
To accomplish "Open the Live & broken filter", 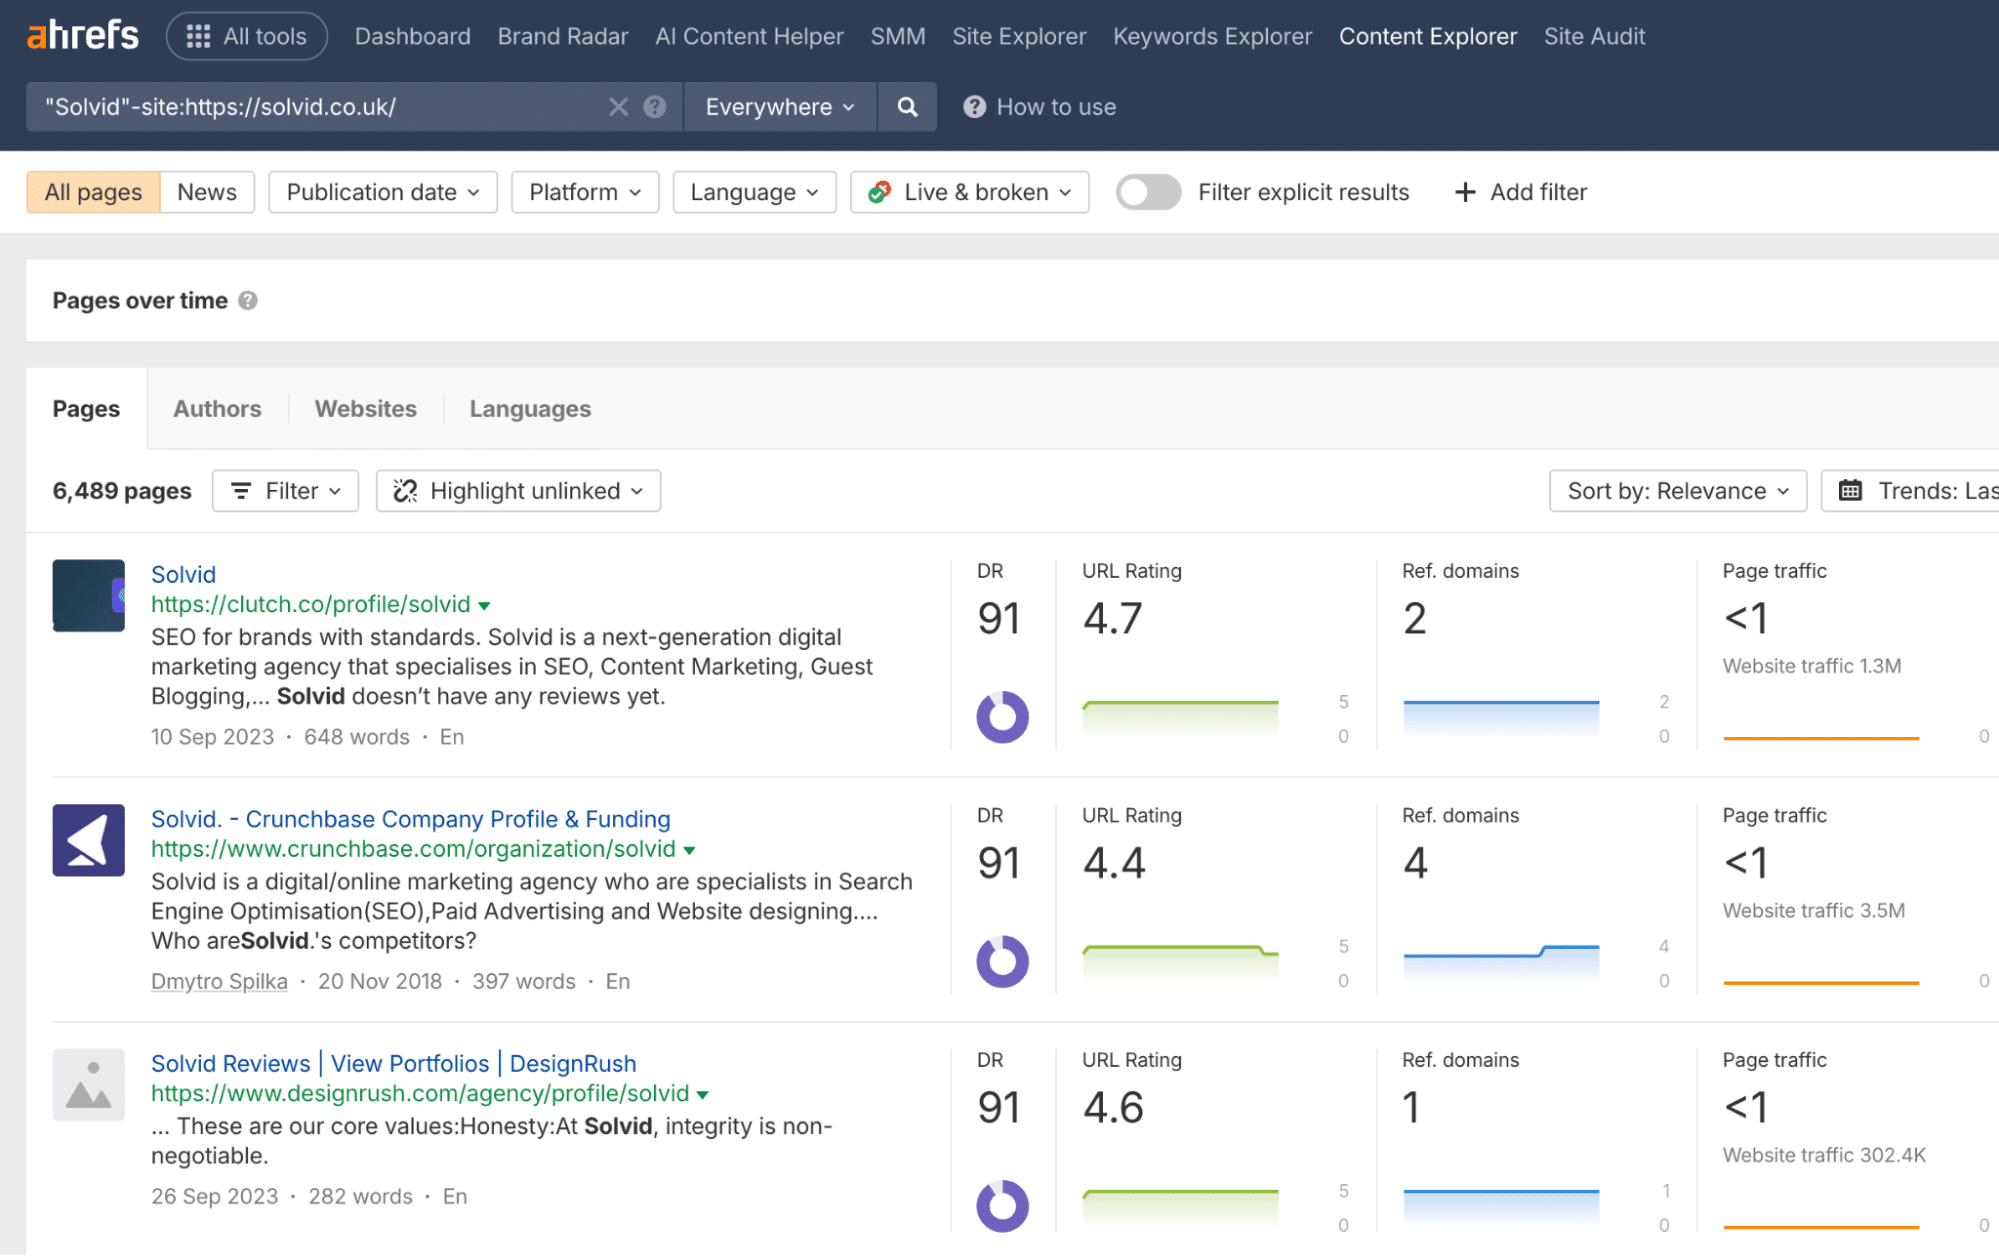I will [x=970, y=192].
